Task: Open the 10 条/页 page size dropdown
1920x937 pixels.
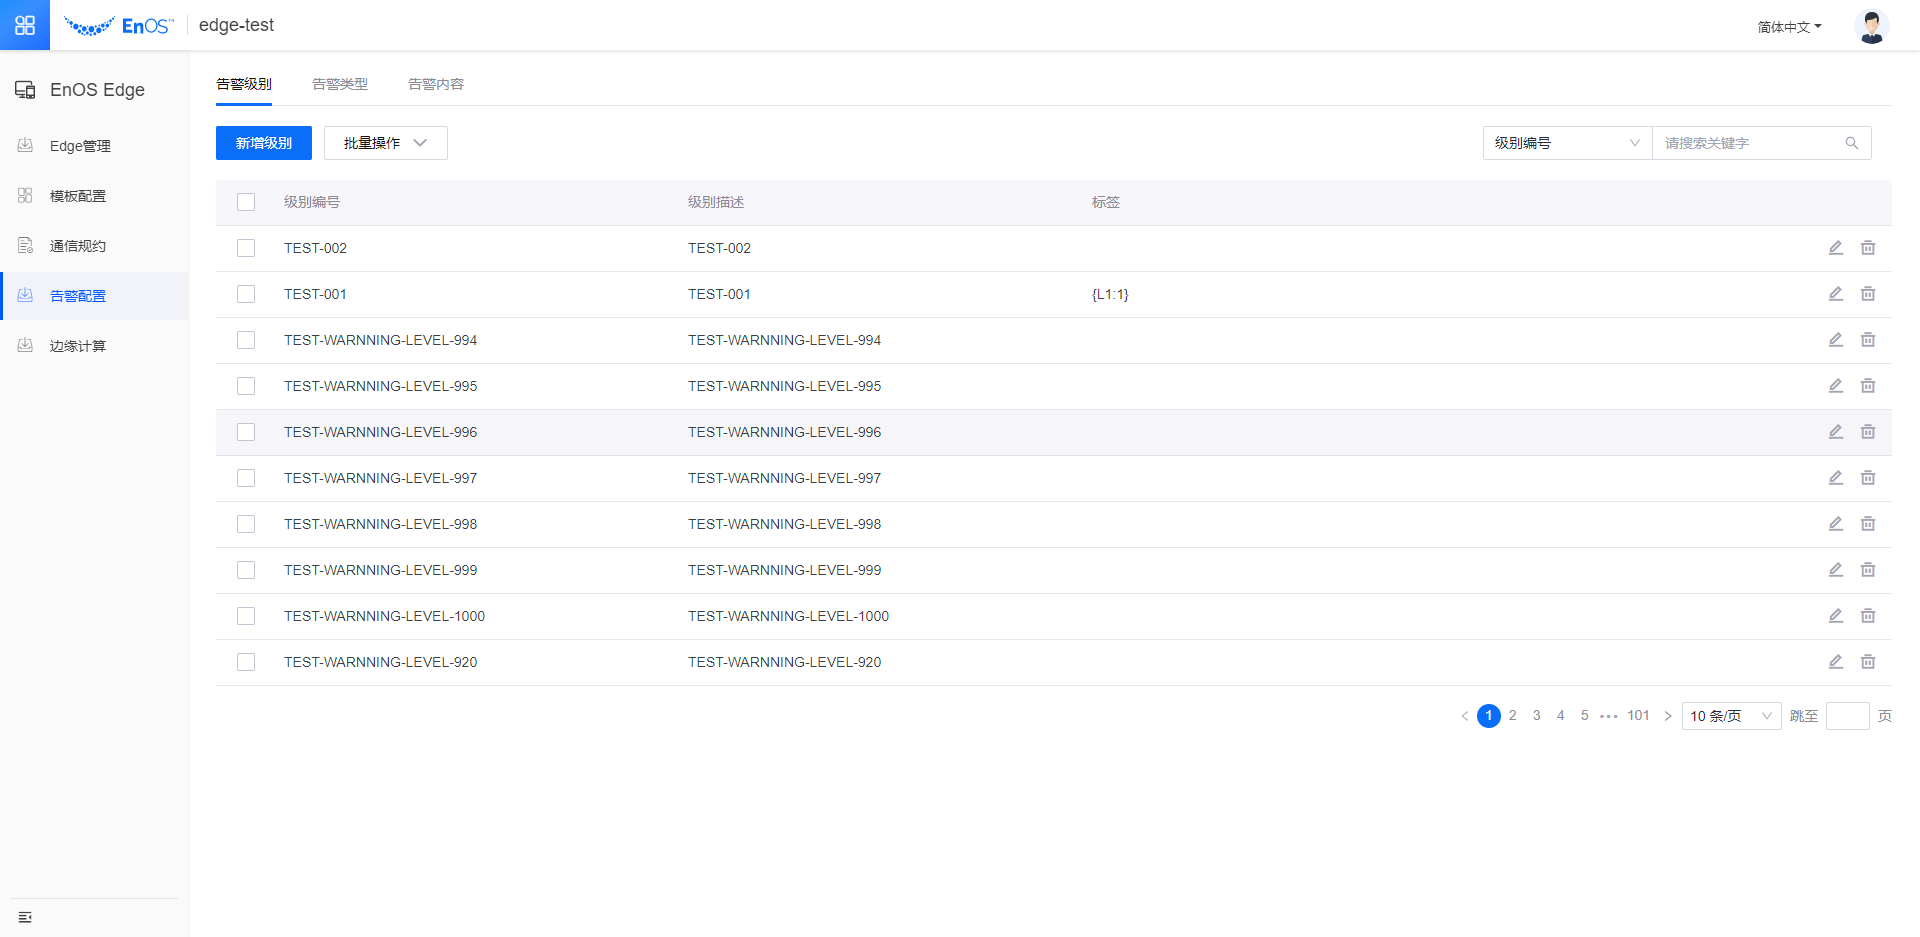Action: pyautogui.click(x=1730, y=716)
